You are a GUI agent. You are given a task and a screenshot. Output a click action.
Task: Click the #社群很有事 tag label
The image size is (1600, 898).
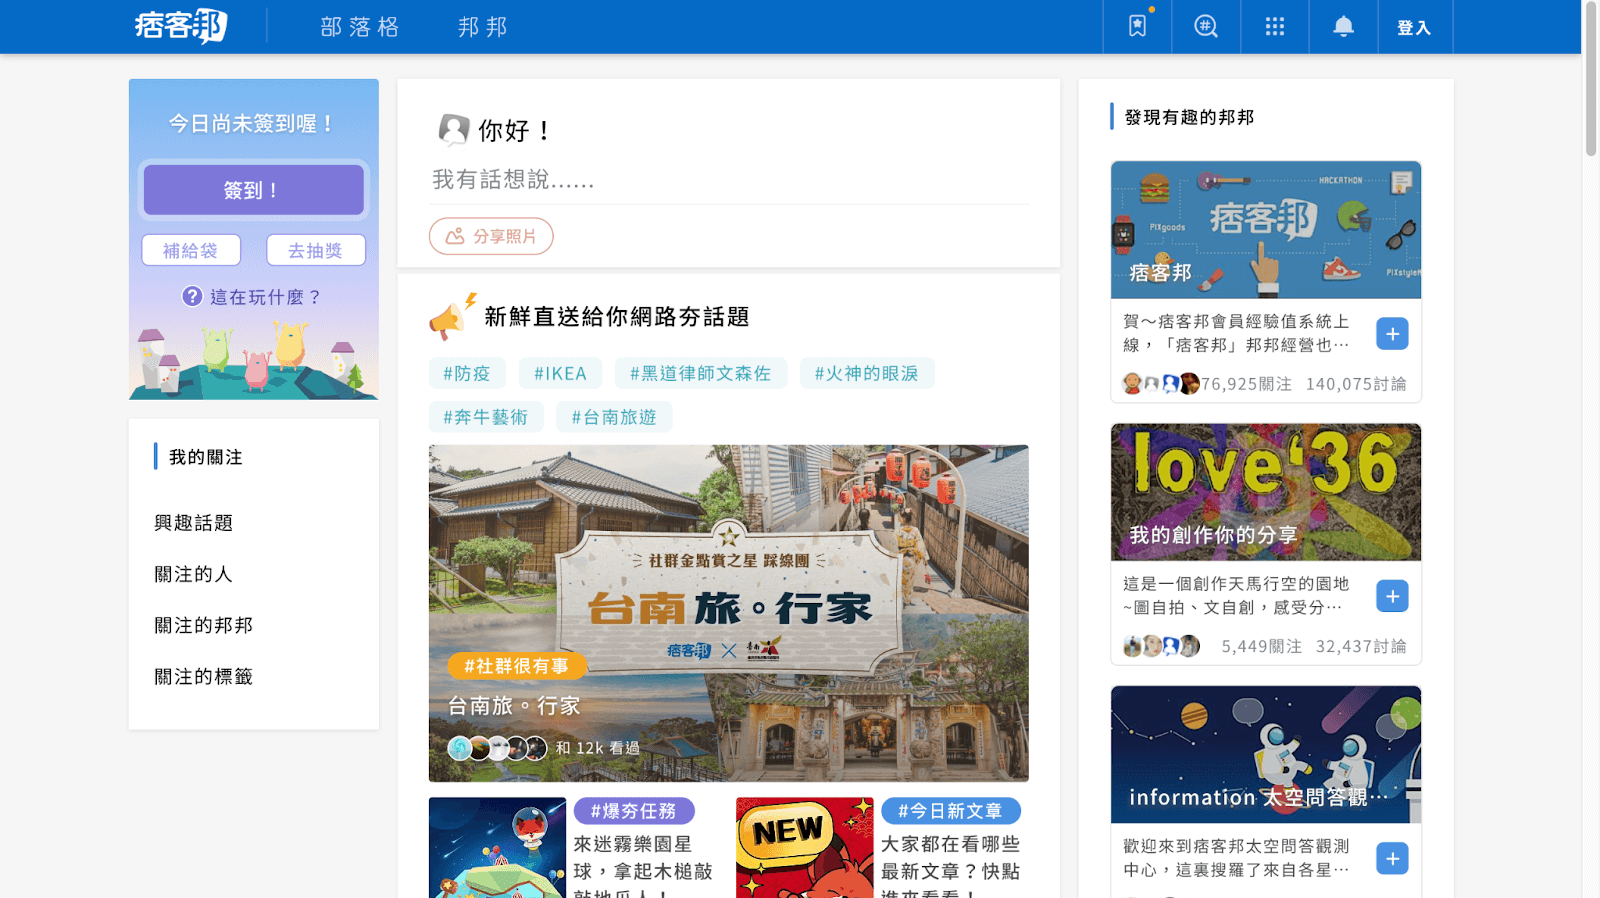tap(516, 666)
